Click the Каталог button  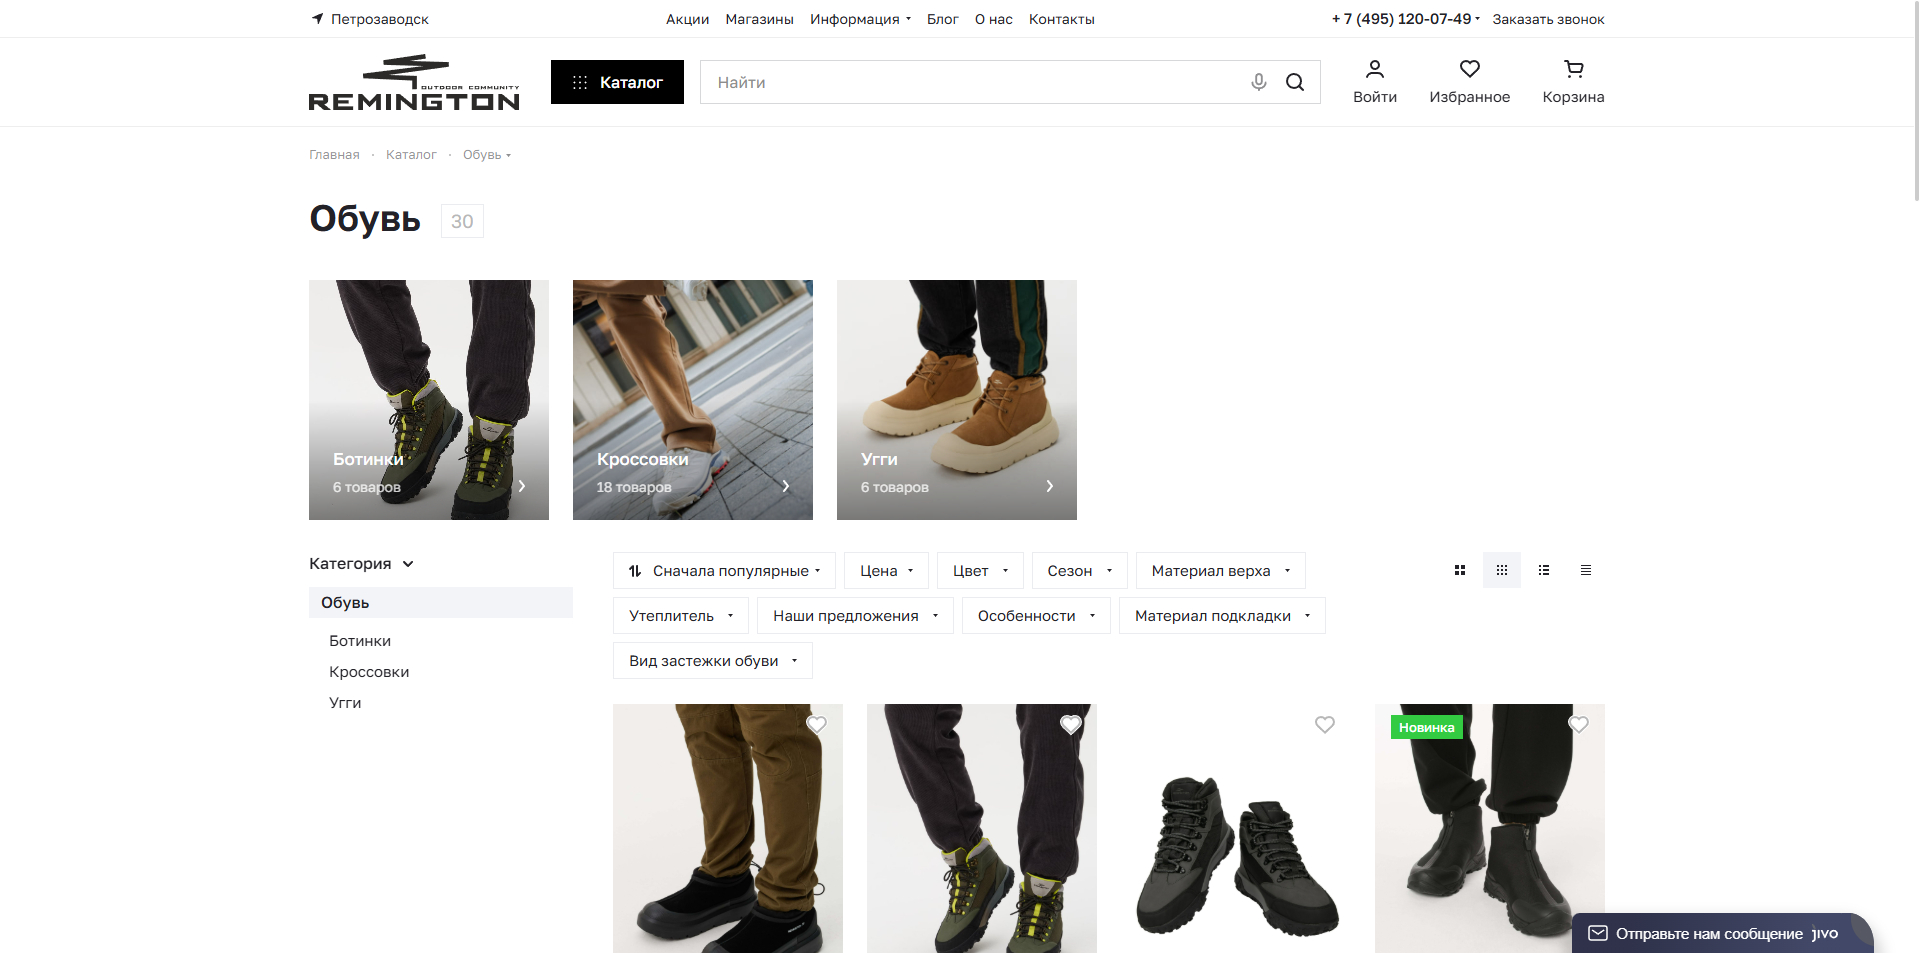(x=617, y=82)
